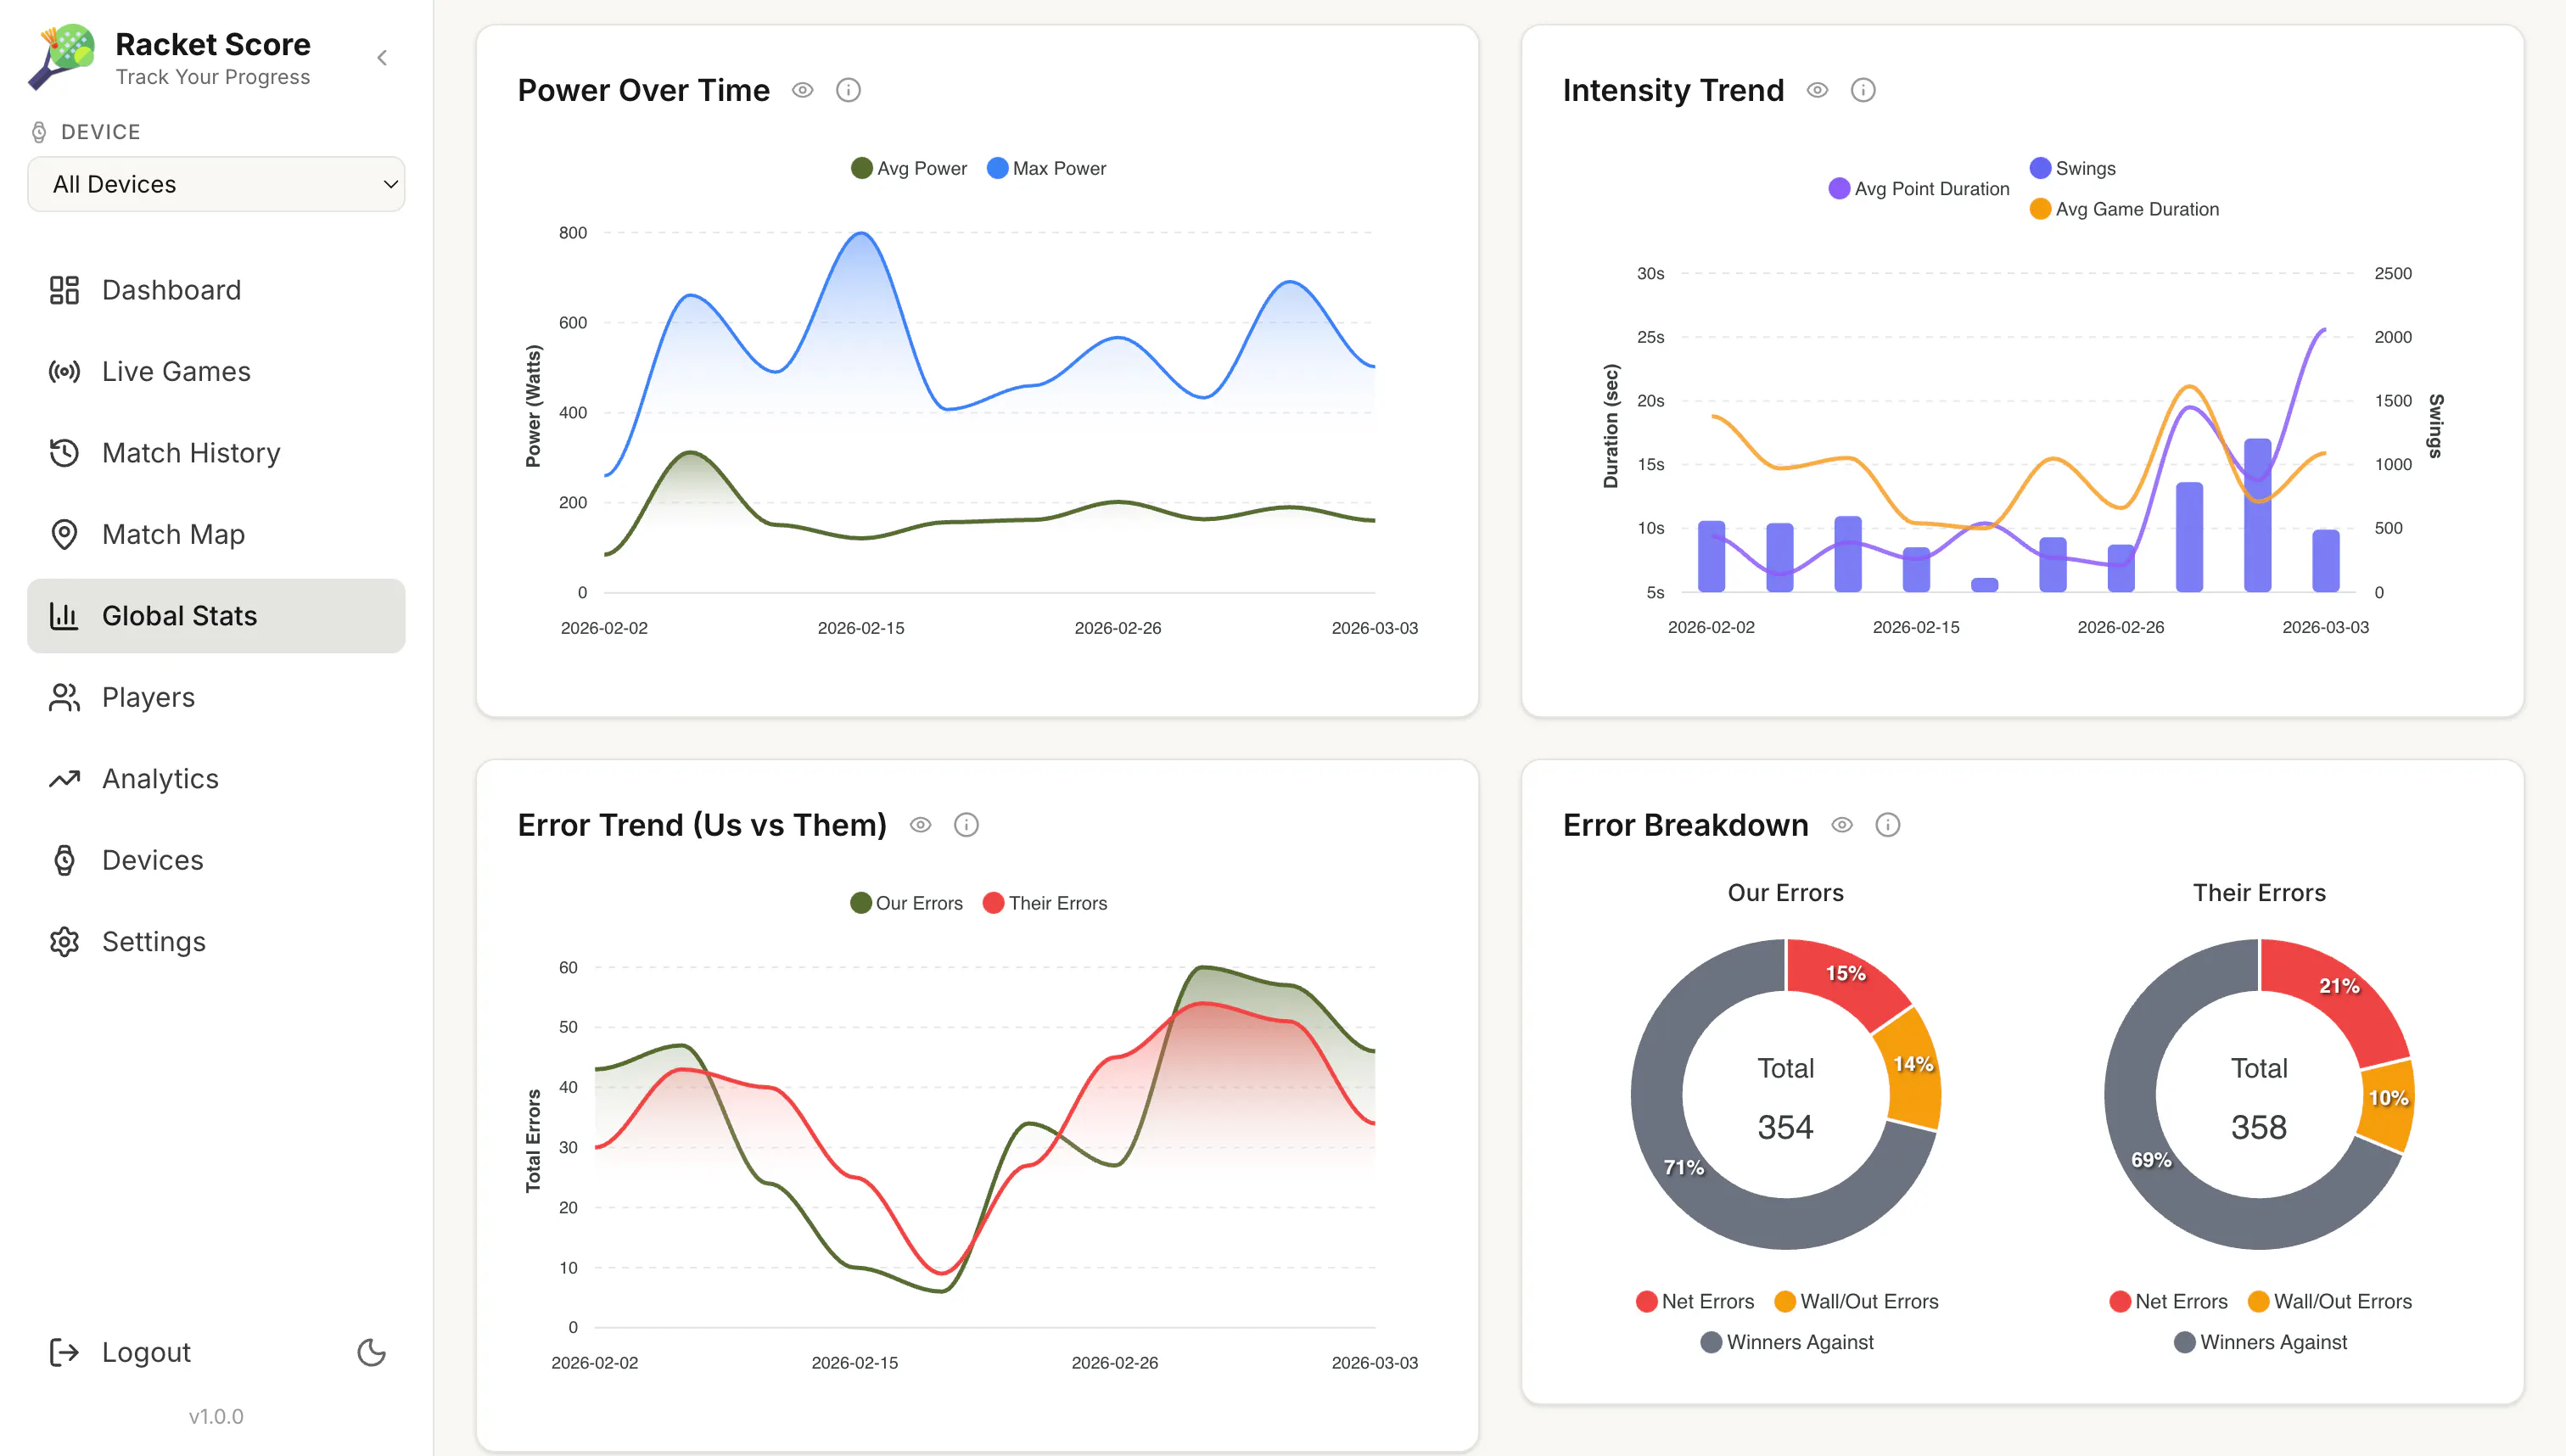Click Wall/Out Errors legend under Their Errors donut

[x=2330, y=1302]
